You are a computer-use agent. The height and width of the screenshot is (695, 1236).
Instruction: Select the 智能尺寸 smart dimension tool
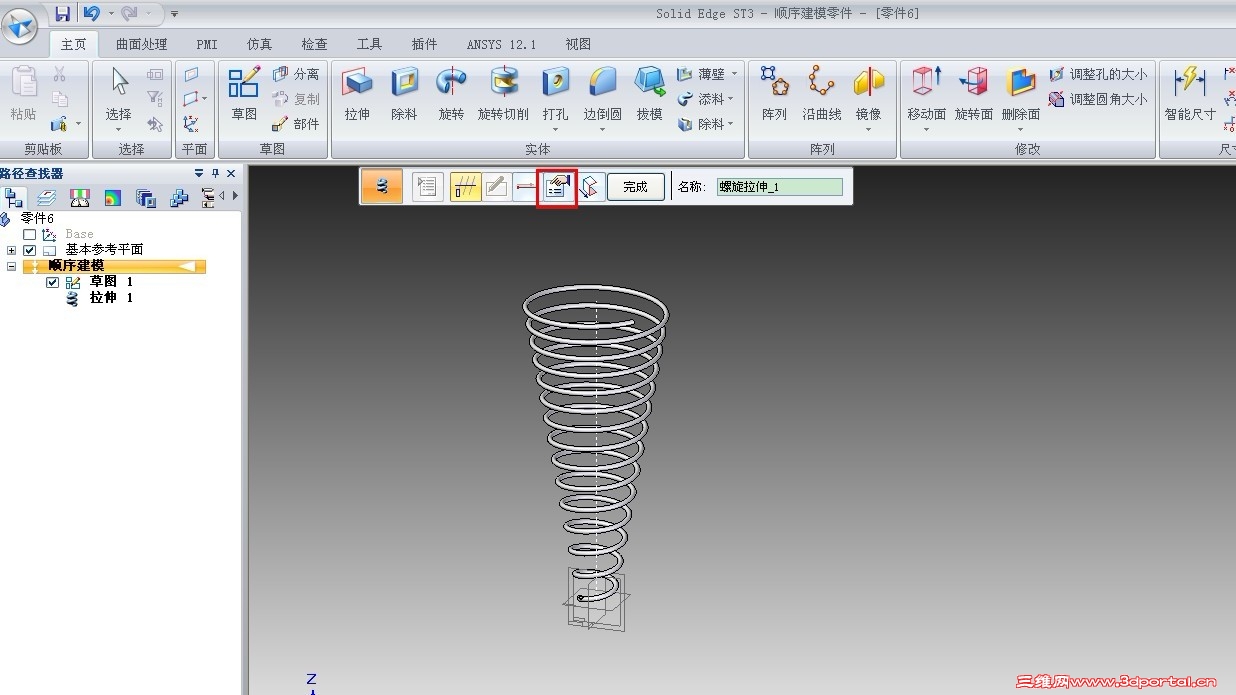coord(1190,93)
